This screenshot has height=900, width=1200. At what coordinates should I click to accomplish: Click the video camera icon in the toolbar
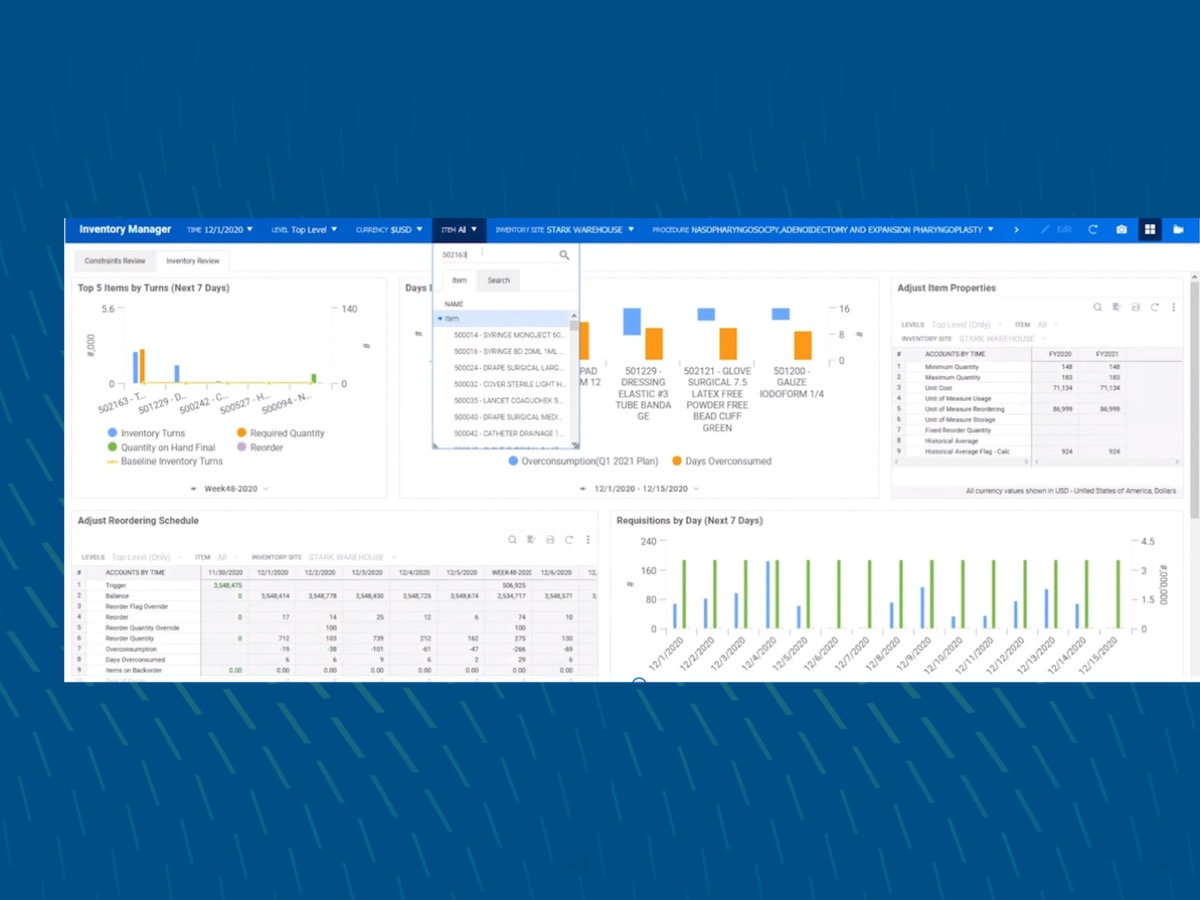[x=1179, y=229]
